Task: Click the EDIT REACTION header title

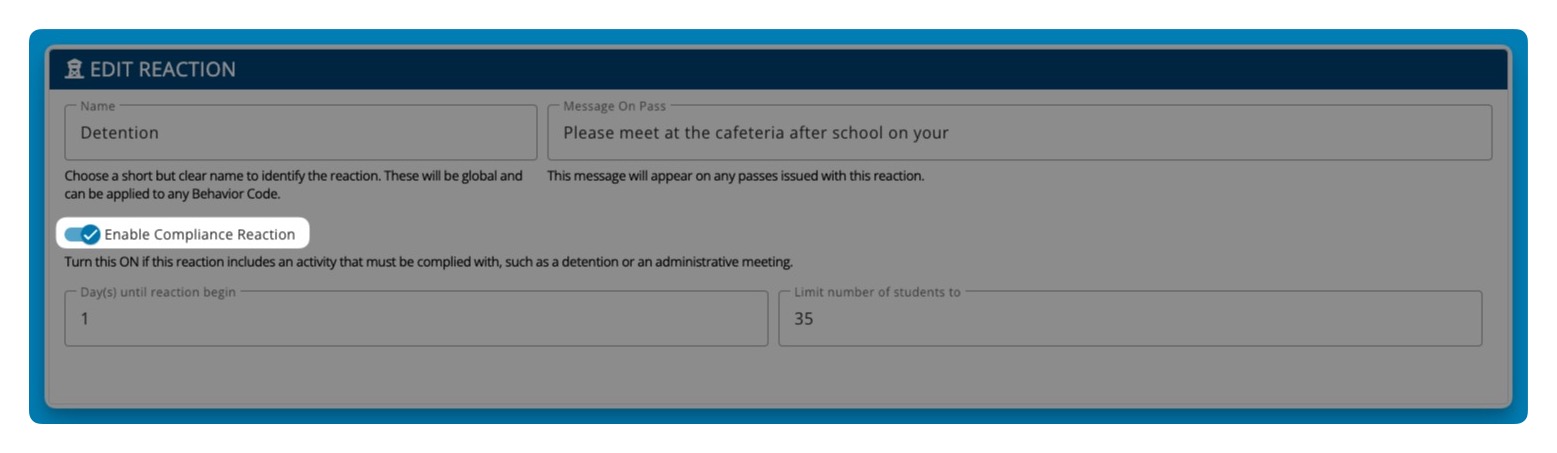Action: pyautogui.click(x=163, y=69)
